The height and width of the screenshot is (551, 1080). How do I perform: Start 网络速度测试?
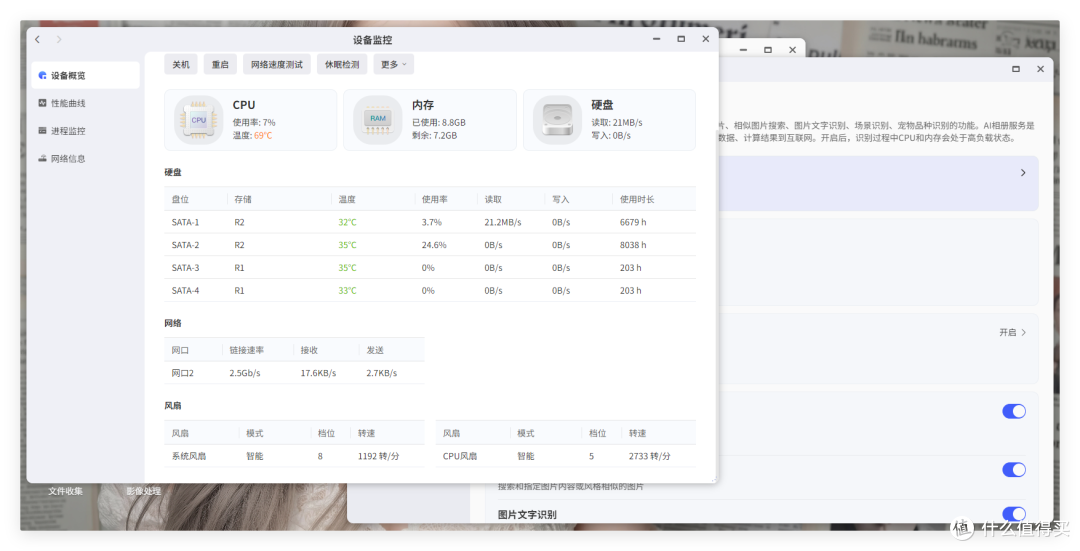[277, 64]
